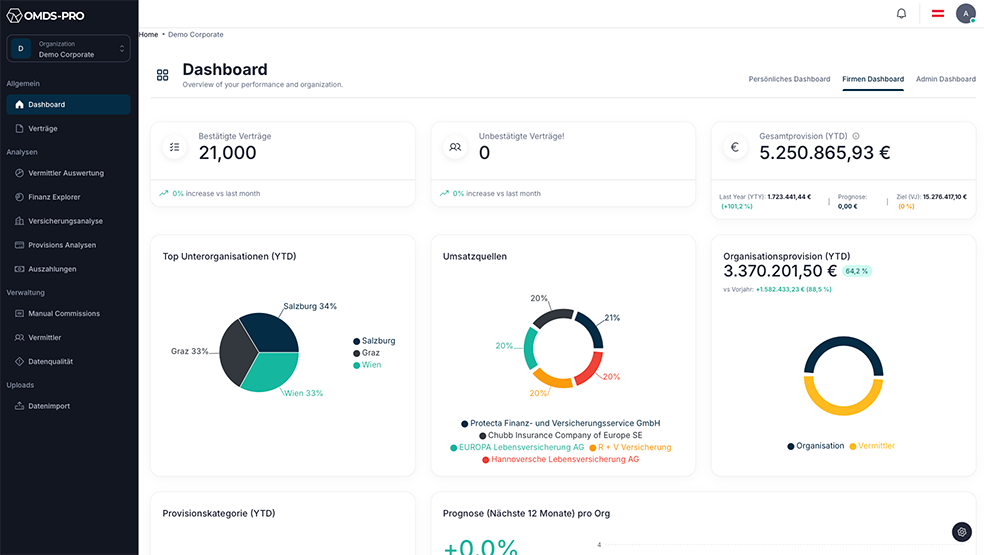Open Datenimport under Uploads
This screenshot has height=555, width=984.
pos(49,406)
